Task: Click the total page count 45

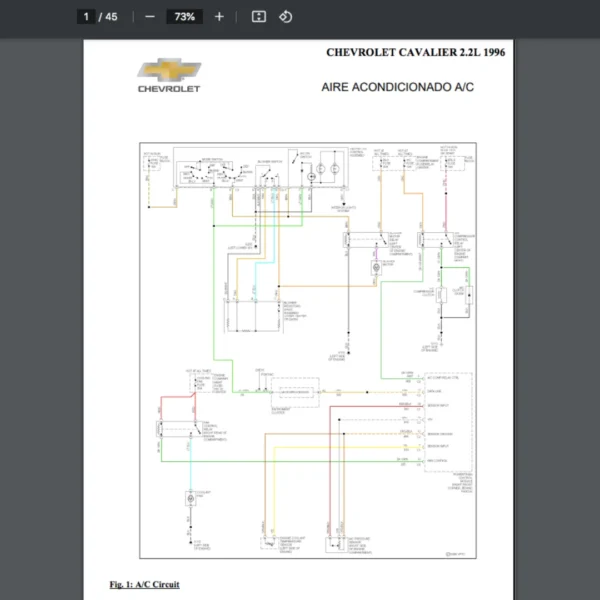Action: click(111, 17)
